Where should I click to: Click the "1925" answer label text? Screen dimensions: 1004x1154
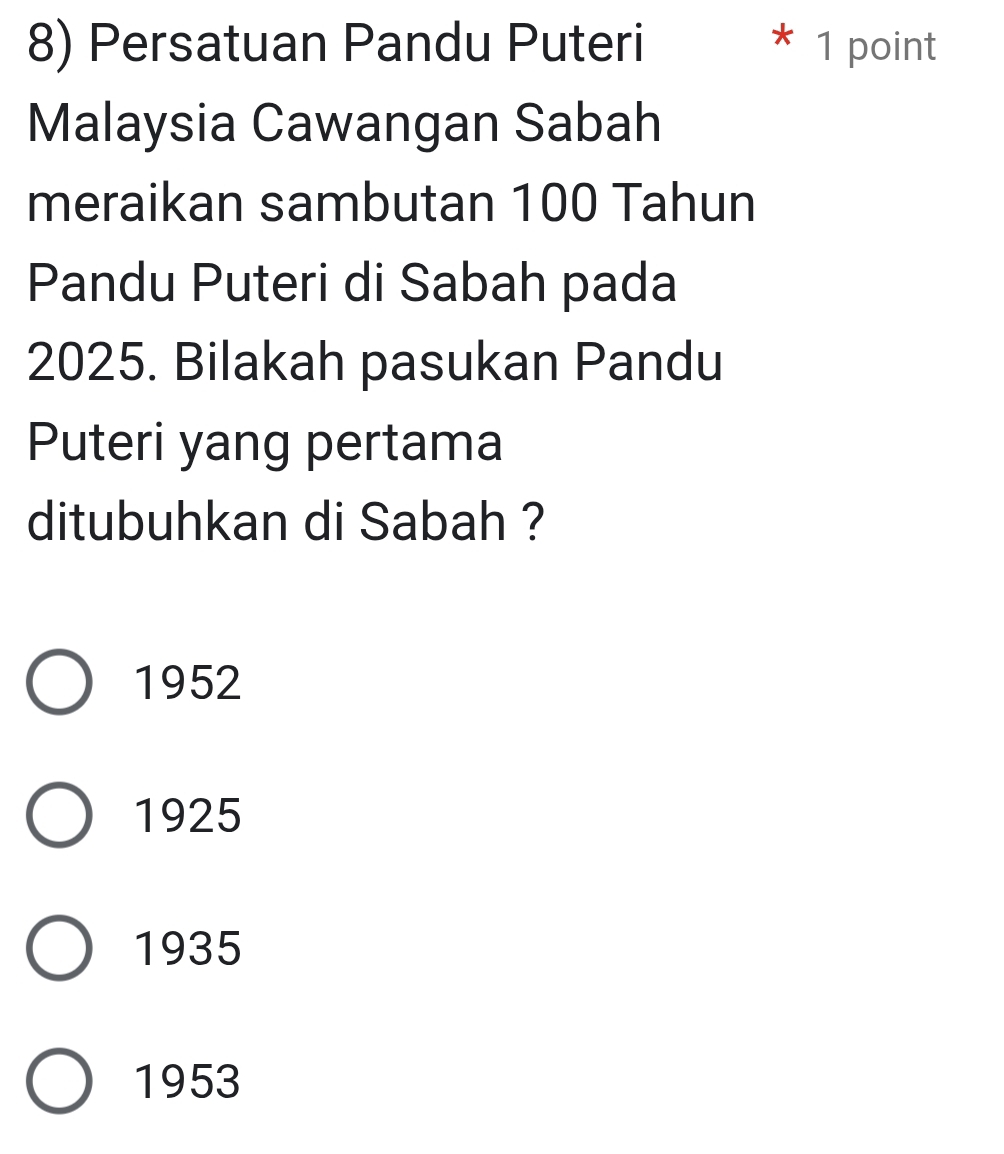(189, 817)
